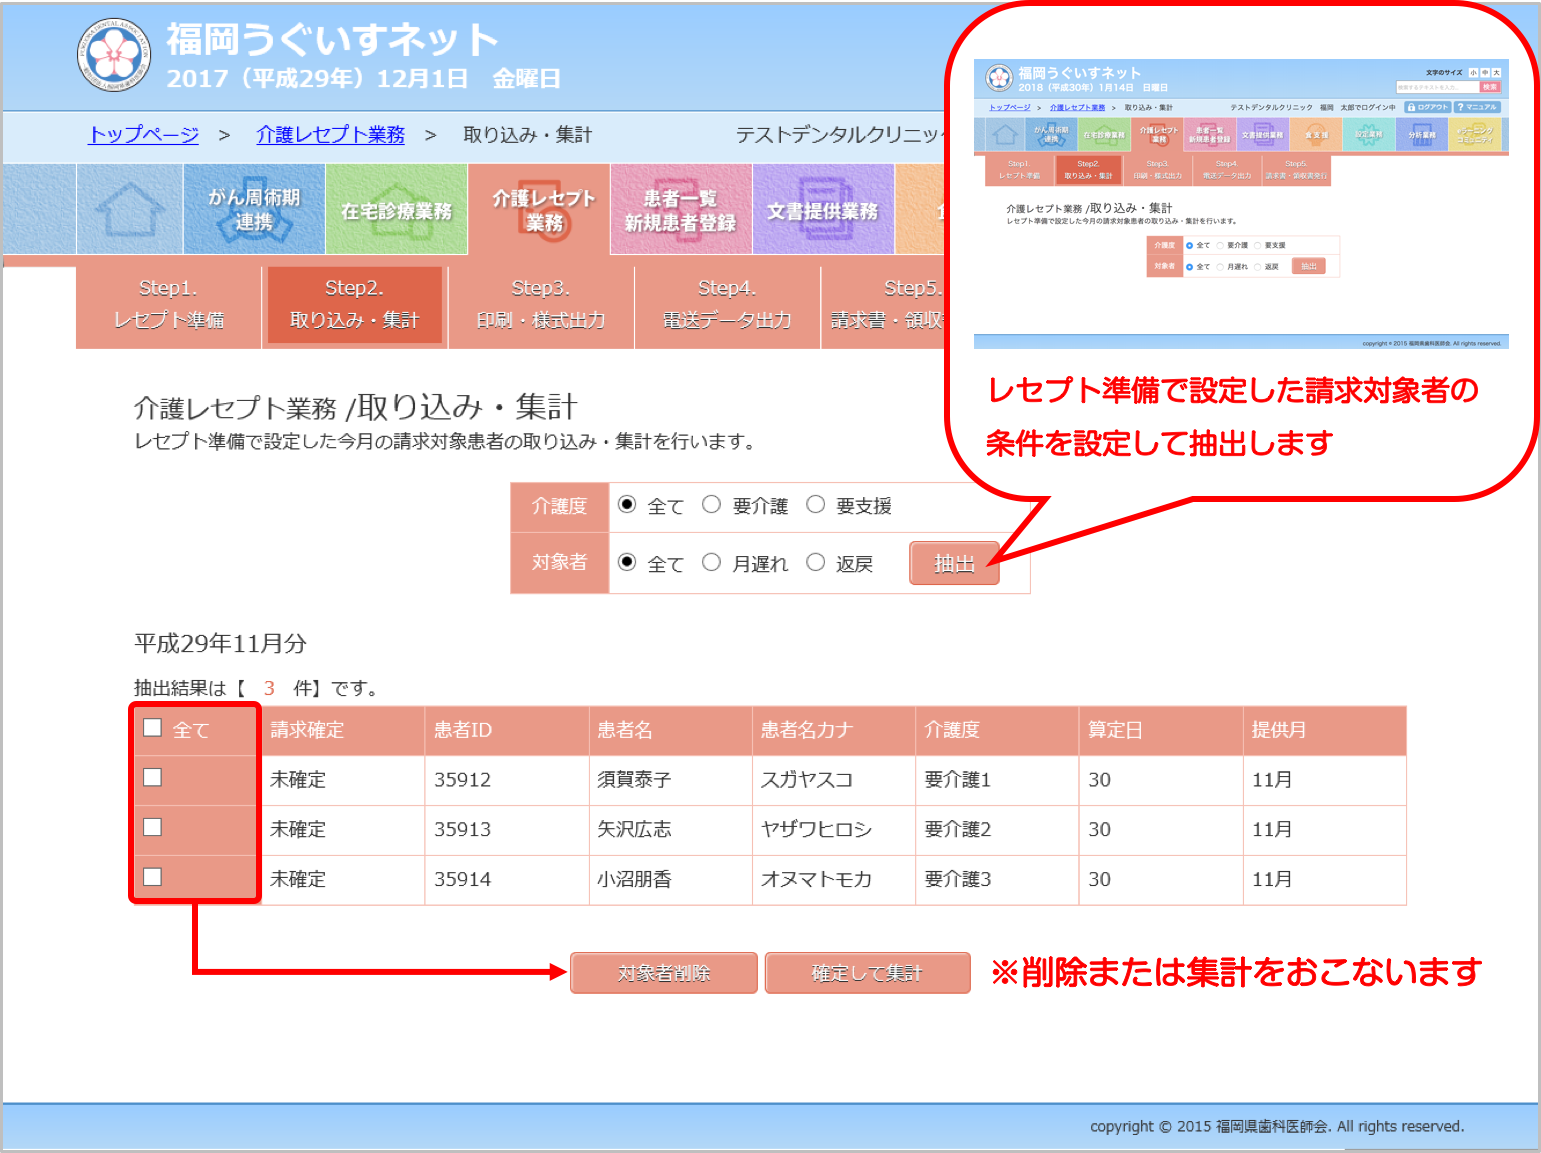Follow the トップページ breadcrumb link

coord(144,135)
